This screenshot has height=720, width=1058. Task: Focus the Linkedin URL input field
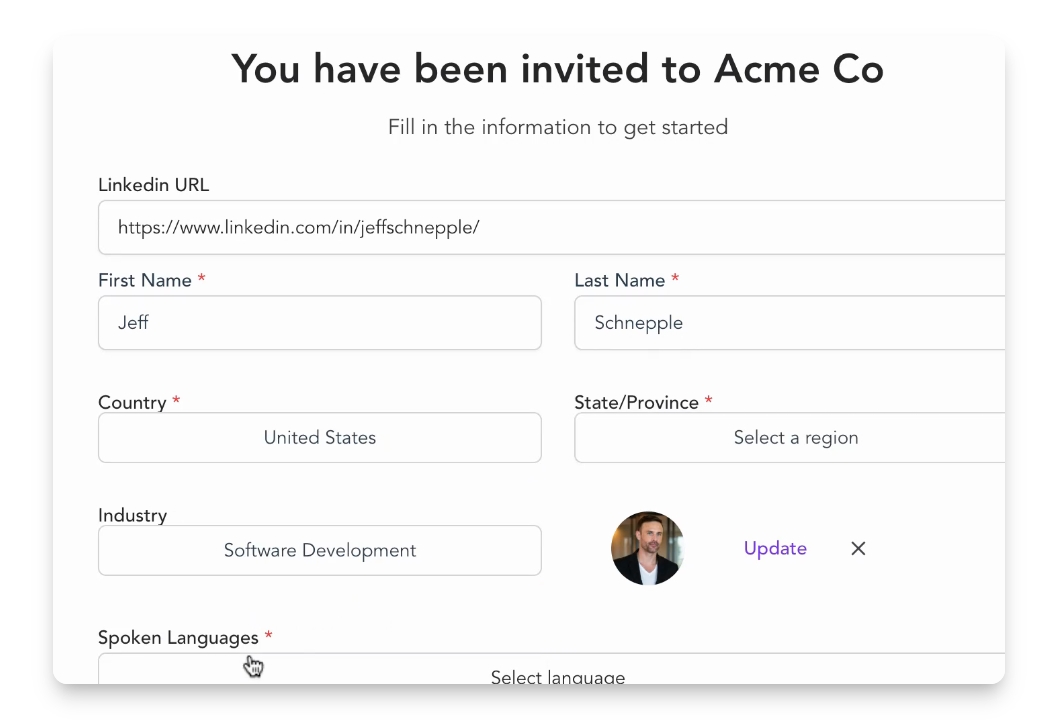point(550,227)
